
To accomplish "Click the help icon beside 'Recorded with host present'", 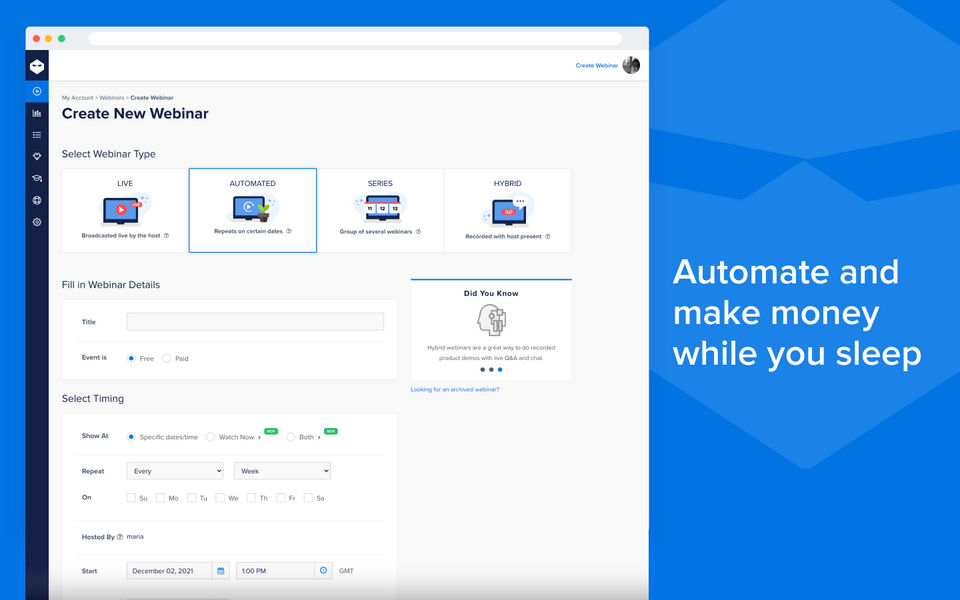I will pos(547,236).
